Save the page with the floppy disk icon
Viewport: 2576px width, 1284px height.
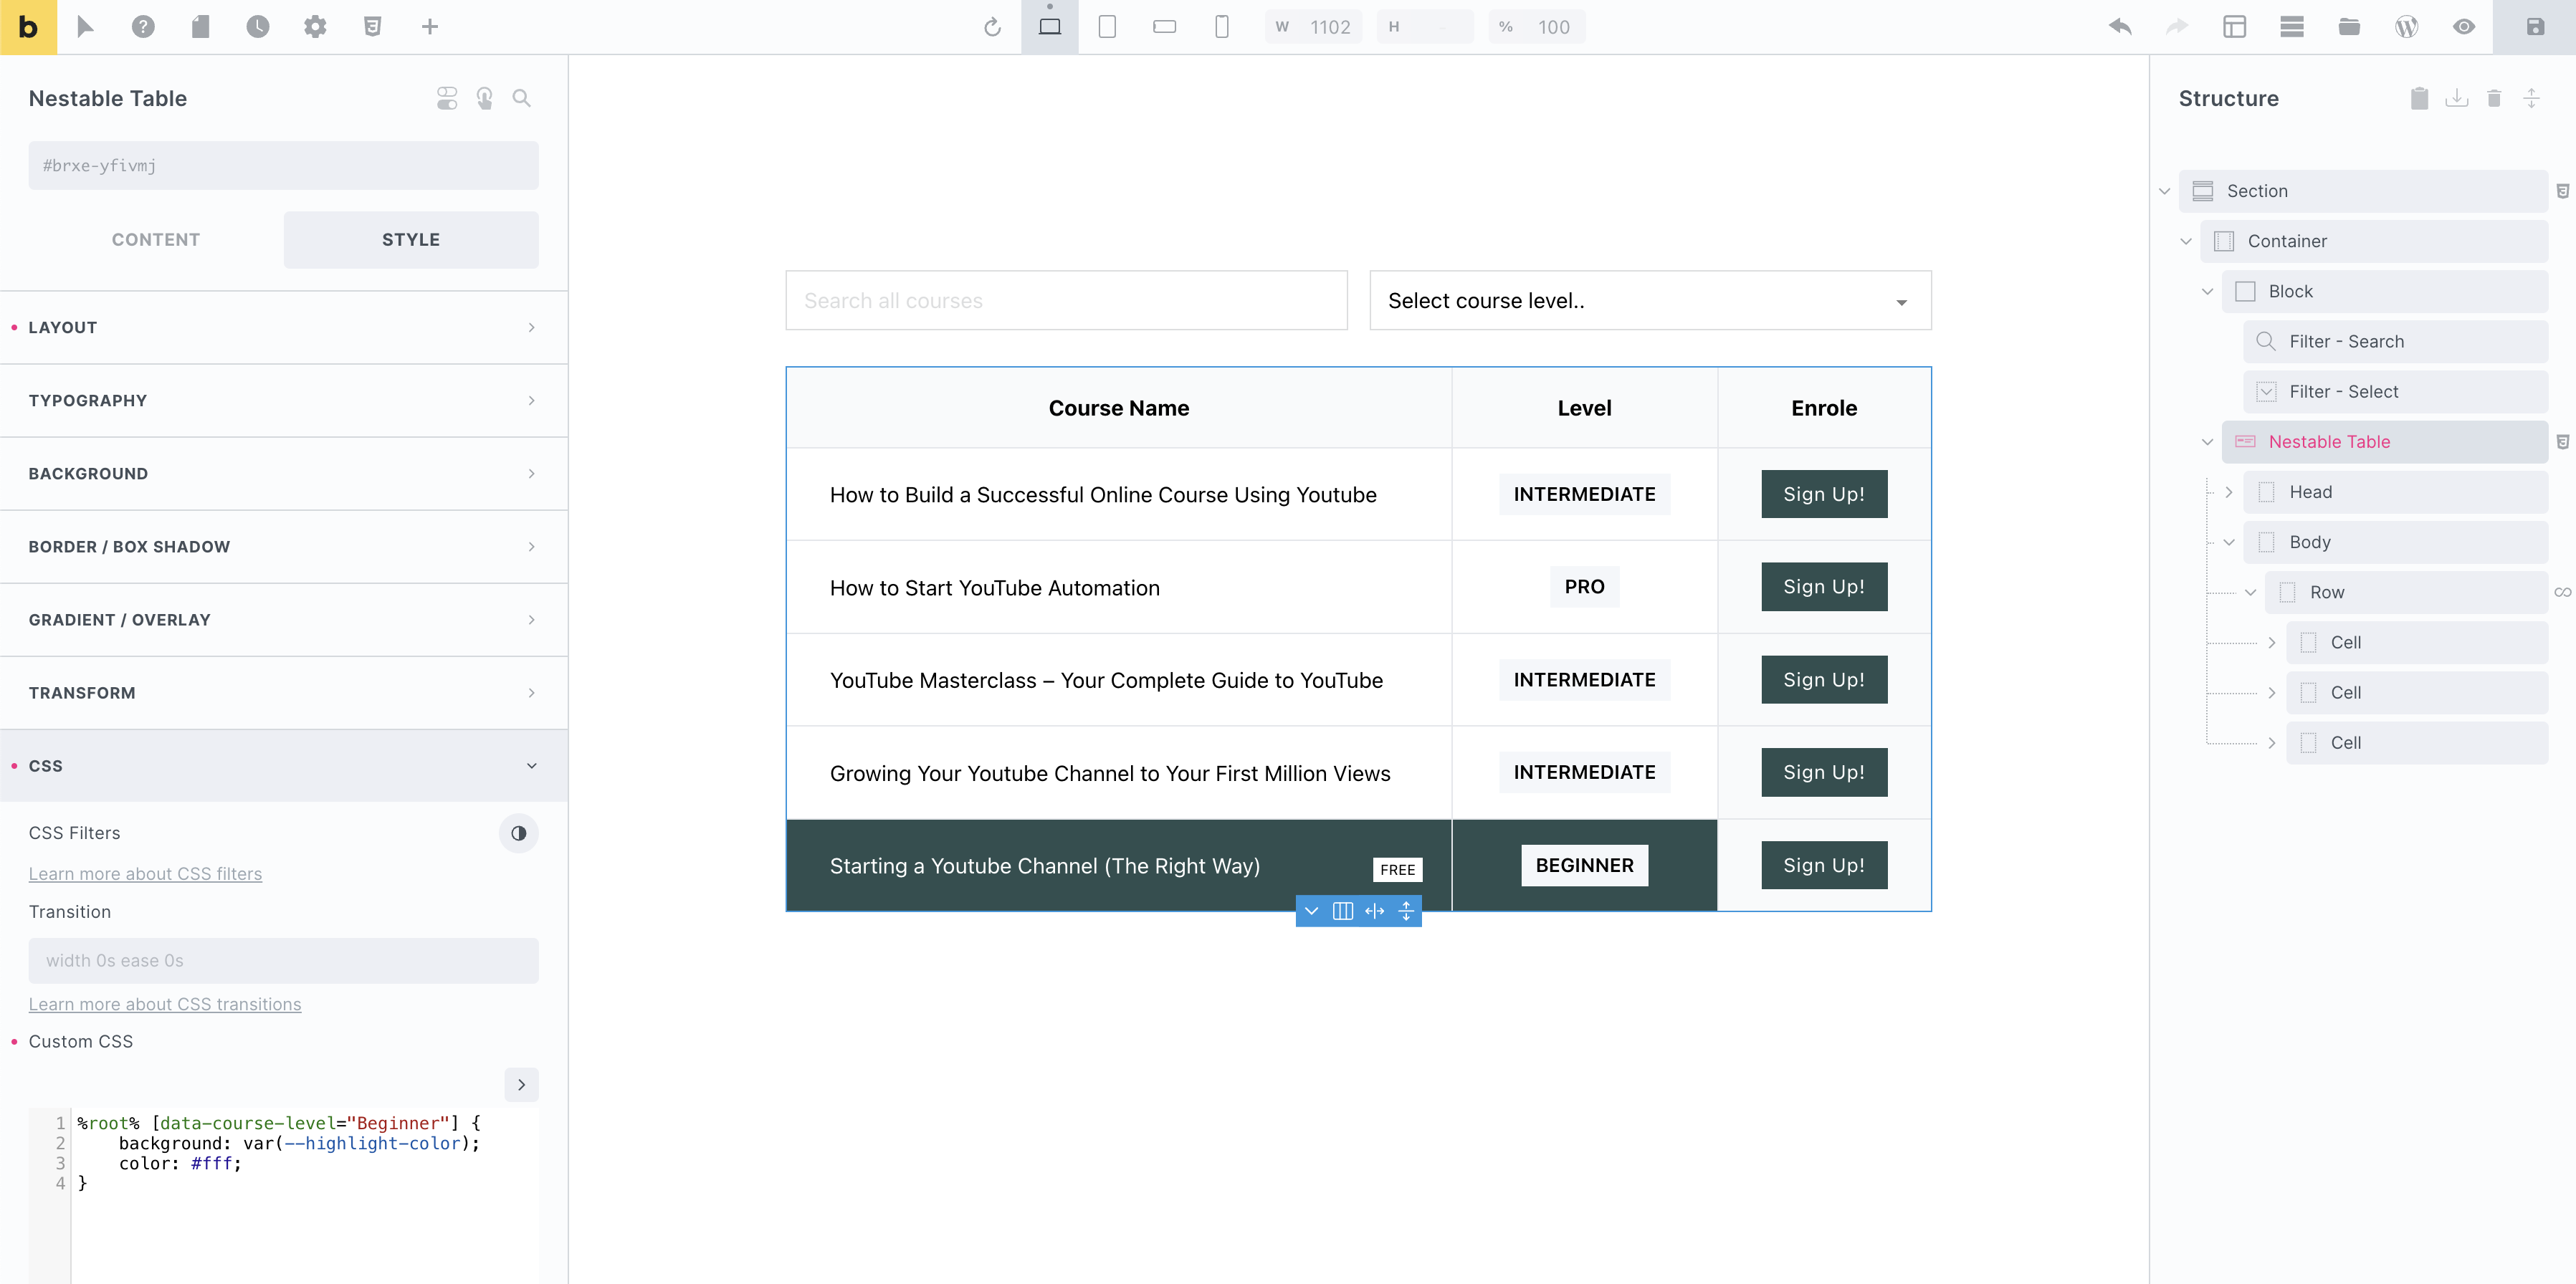point(2534,27)
